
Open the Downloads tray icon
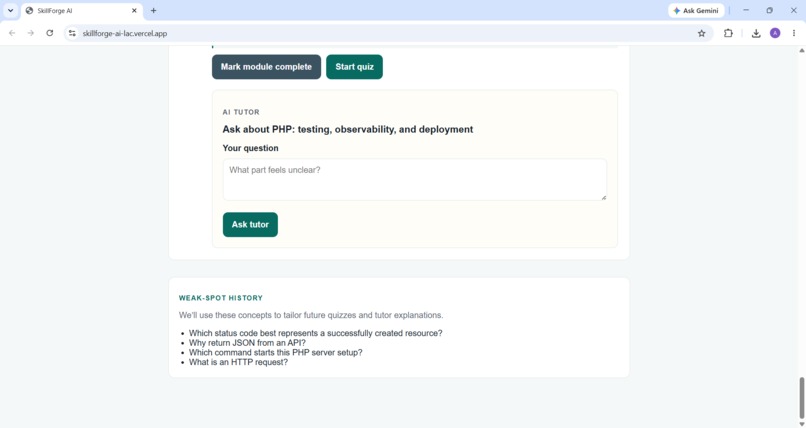click(x=756, y=33)
